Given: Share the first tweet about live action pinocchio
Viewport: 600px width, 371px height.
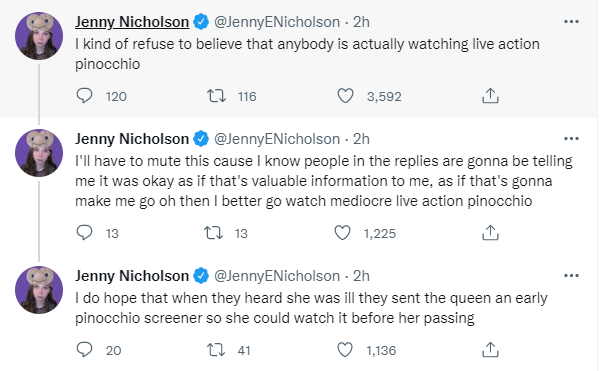Looking at the screenshot, I should point(490,96).
